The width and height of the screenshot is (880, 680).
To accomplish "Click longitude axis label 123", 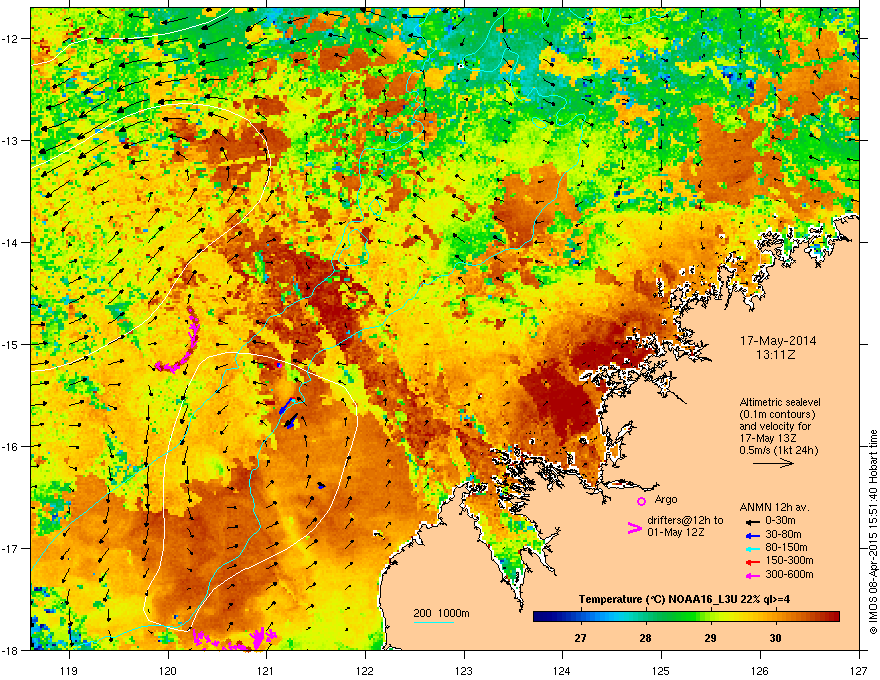I will click(x=464, y=670).
